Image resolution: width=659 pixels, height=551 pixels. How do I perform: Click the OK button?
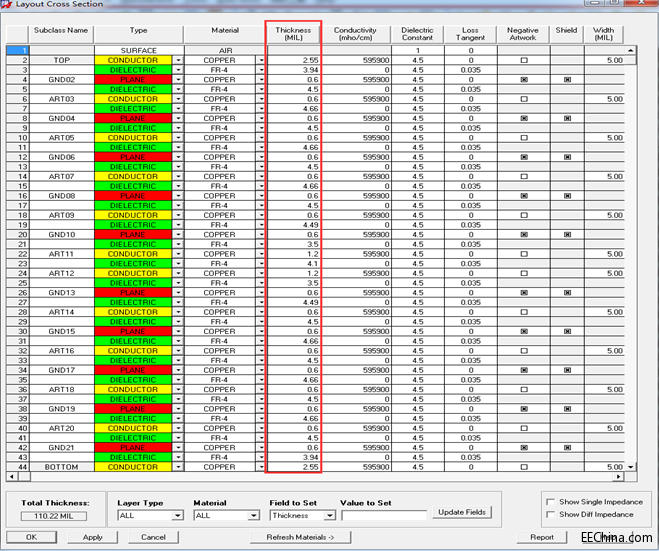click(32, 537)
